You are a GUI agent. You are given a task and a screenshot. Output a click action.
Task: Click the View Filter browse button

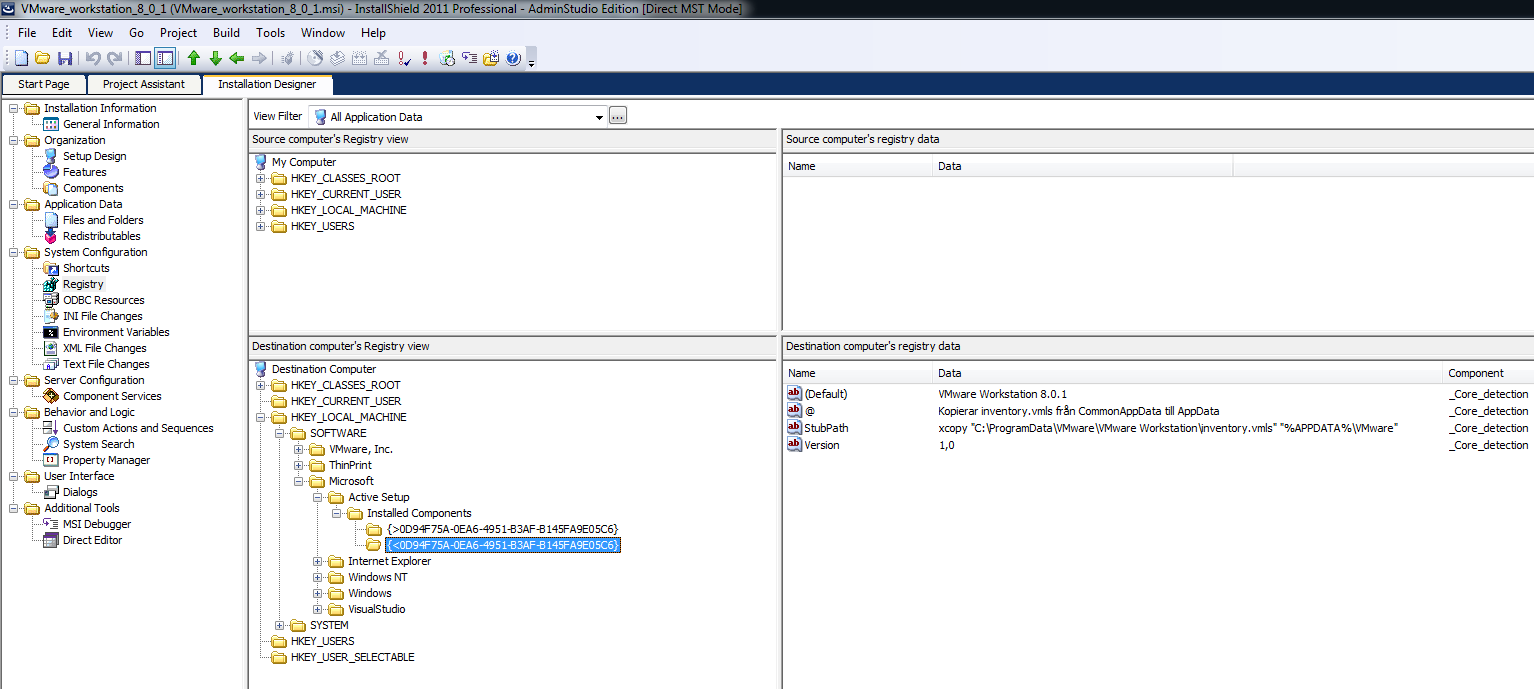617,115
